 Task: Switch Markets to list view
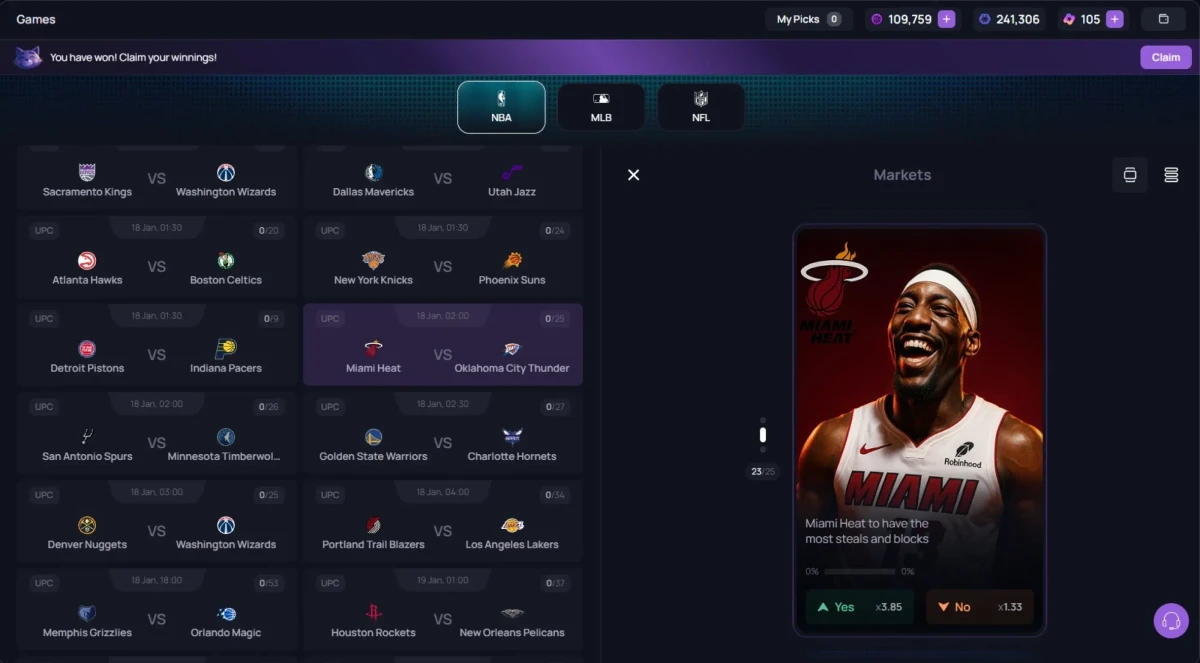tap(1171, 175)
